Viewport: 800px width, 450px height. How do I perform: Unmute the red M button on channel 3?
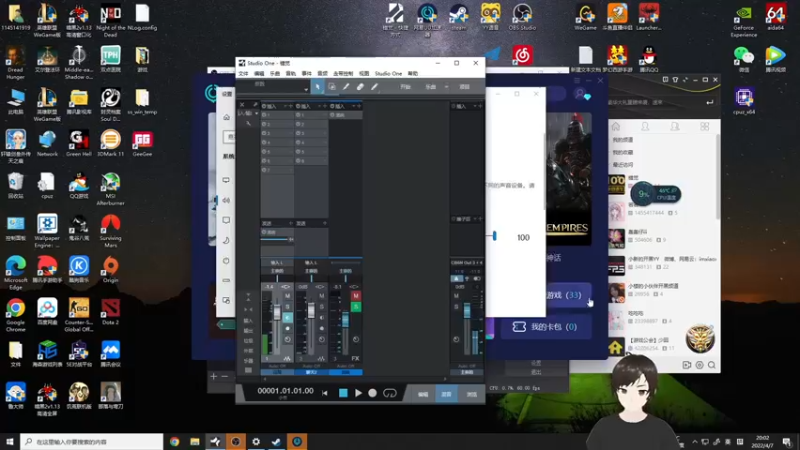(356, 296)
